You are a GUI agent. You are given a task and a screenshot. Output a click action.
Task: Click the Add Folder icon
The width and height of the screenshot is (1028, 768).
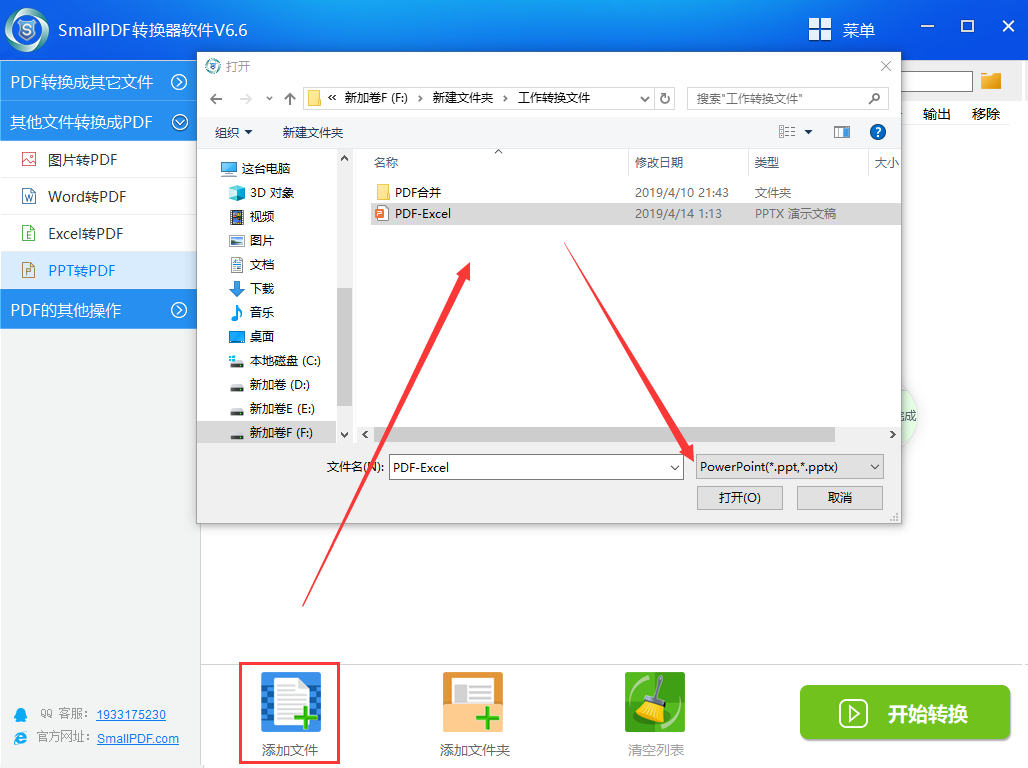473,702
